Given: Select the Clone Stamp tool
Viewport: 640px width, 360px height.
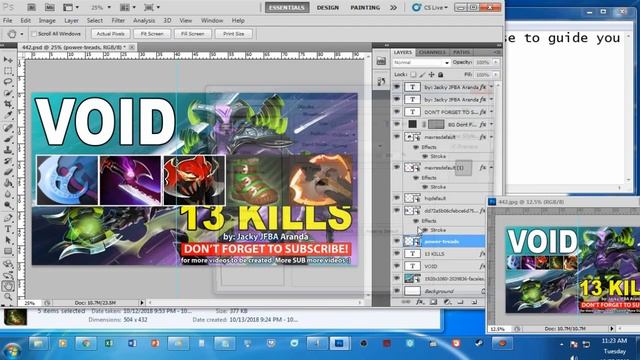Looking at the screenshot, I should (x=8, y=150).
